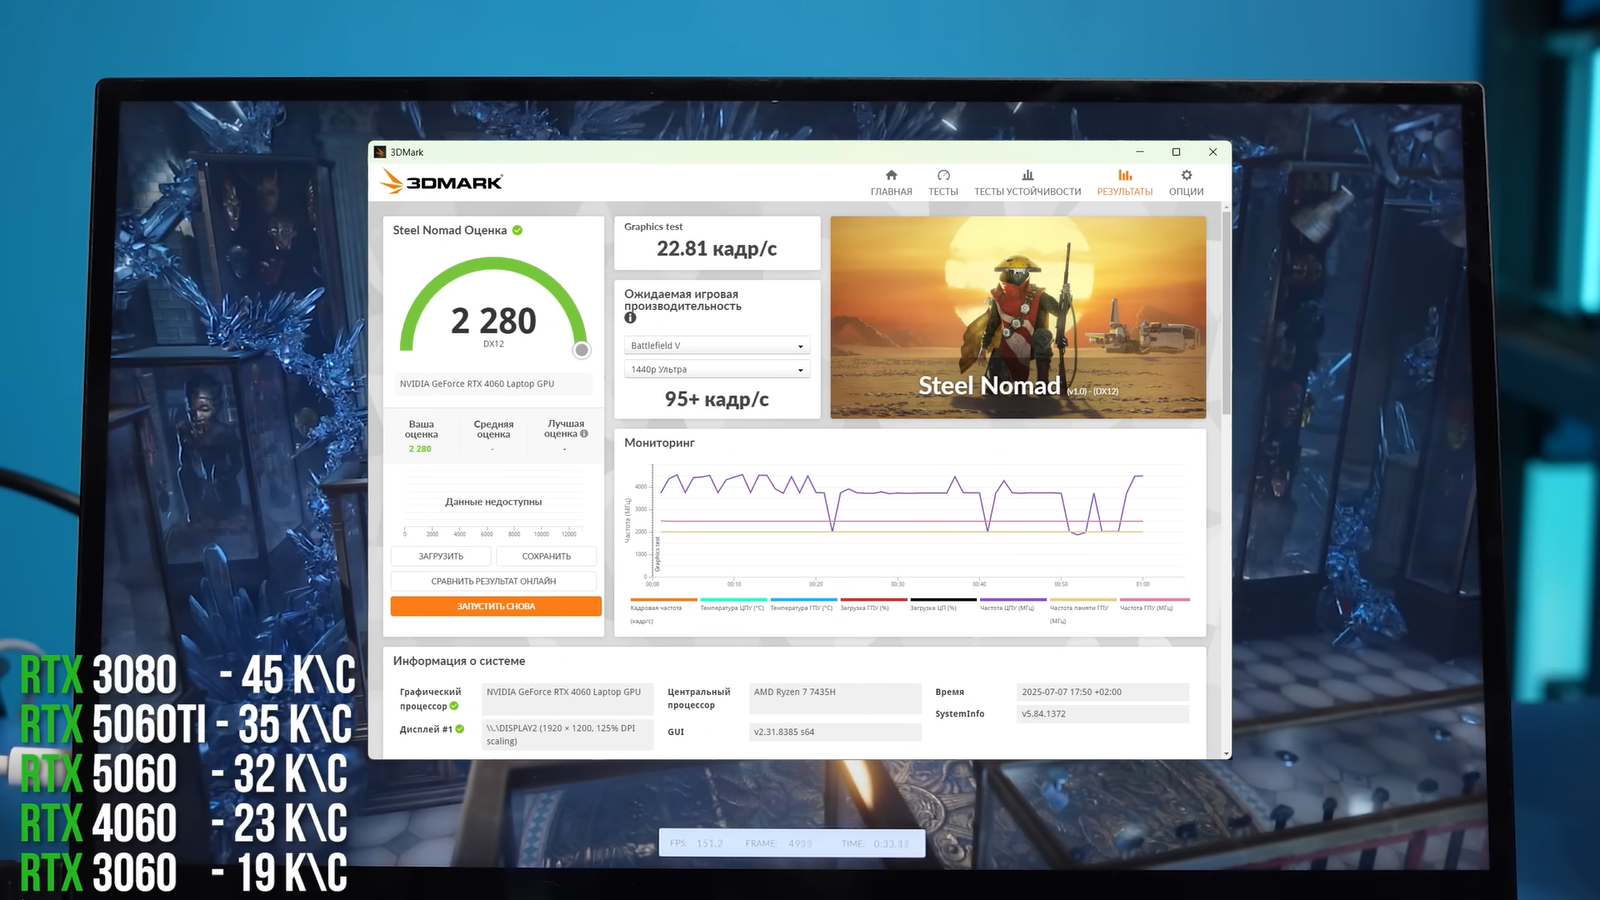
Task: Select the Результаты tab
Action: point(1124,183)
